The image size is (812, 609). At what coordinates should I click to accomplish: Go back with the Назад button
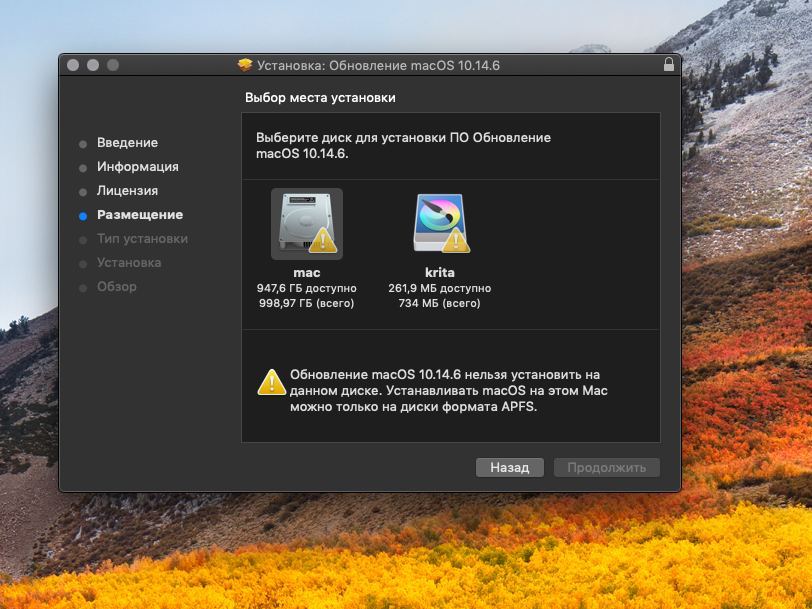(x=510, y=468)
